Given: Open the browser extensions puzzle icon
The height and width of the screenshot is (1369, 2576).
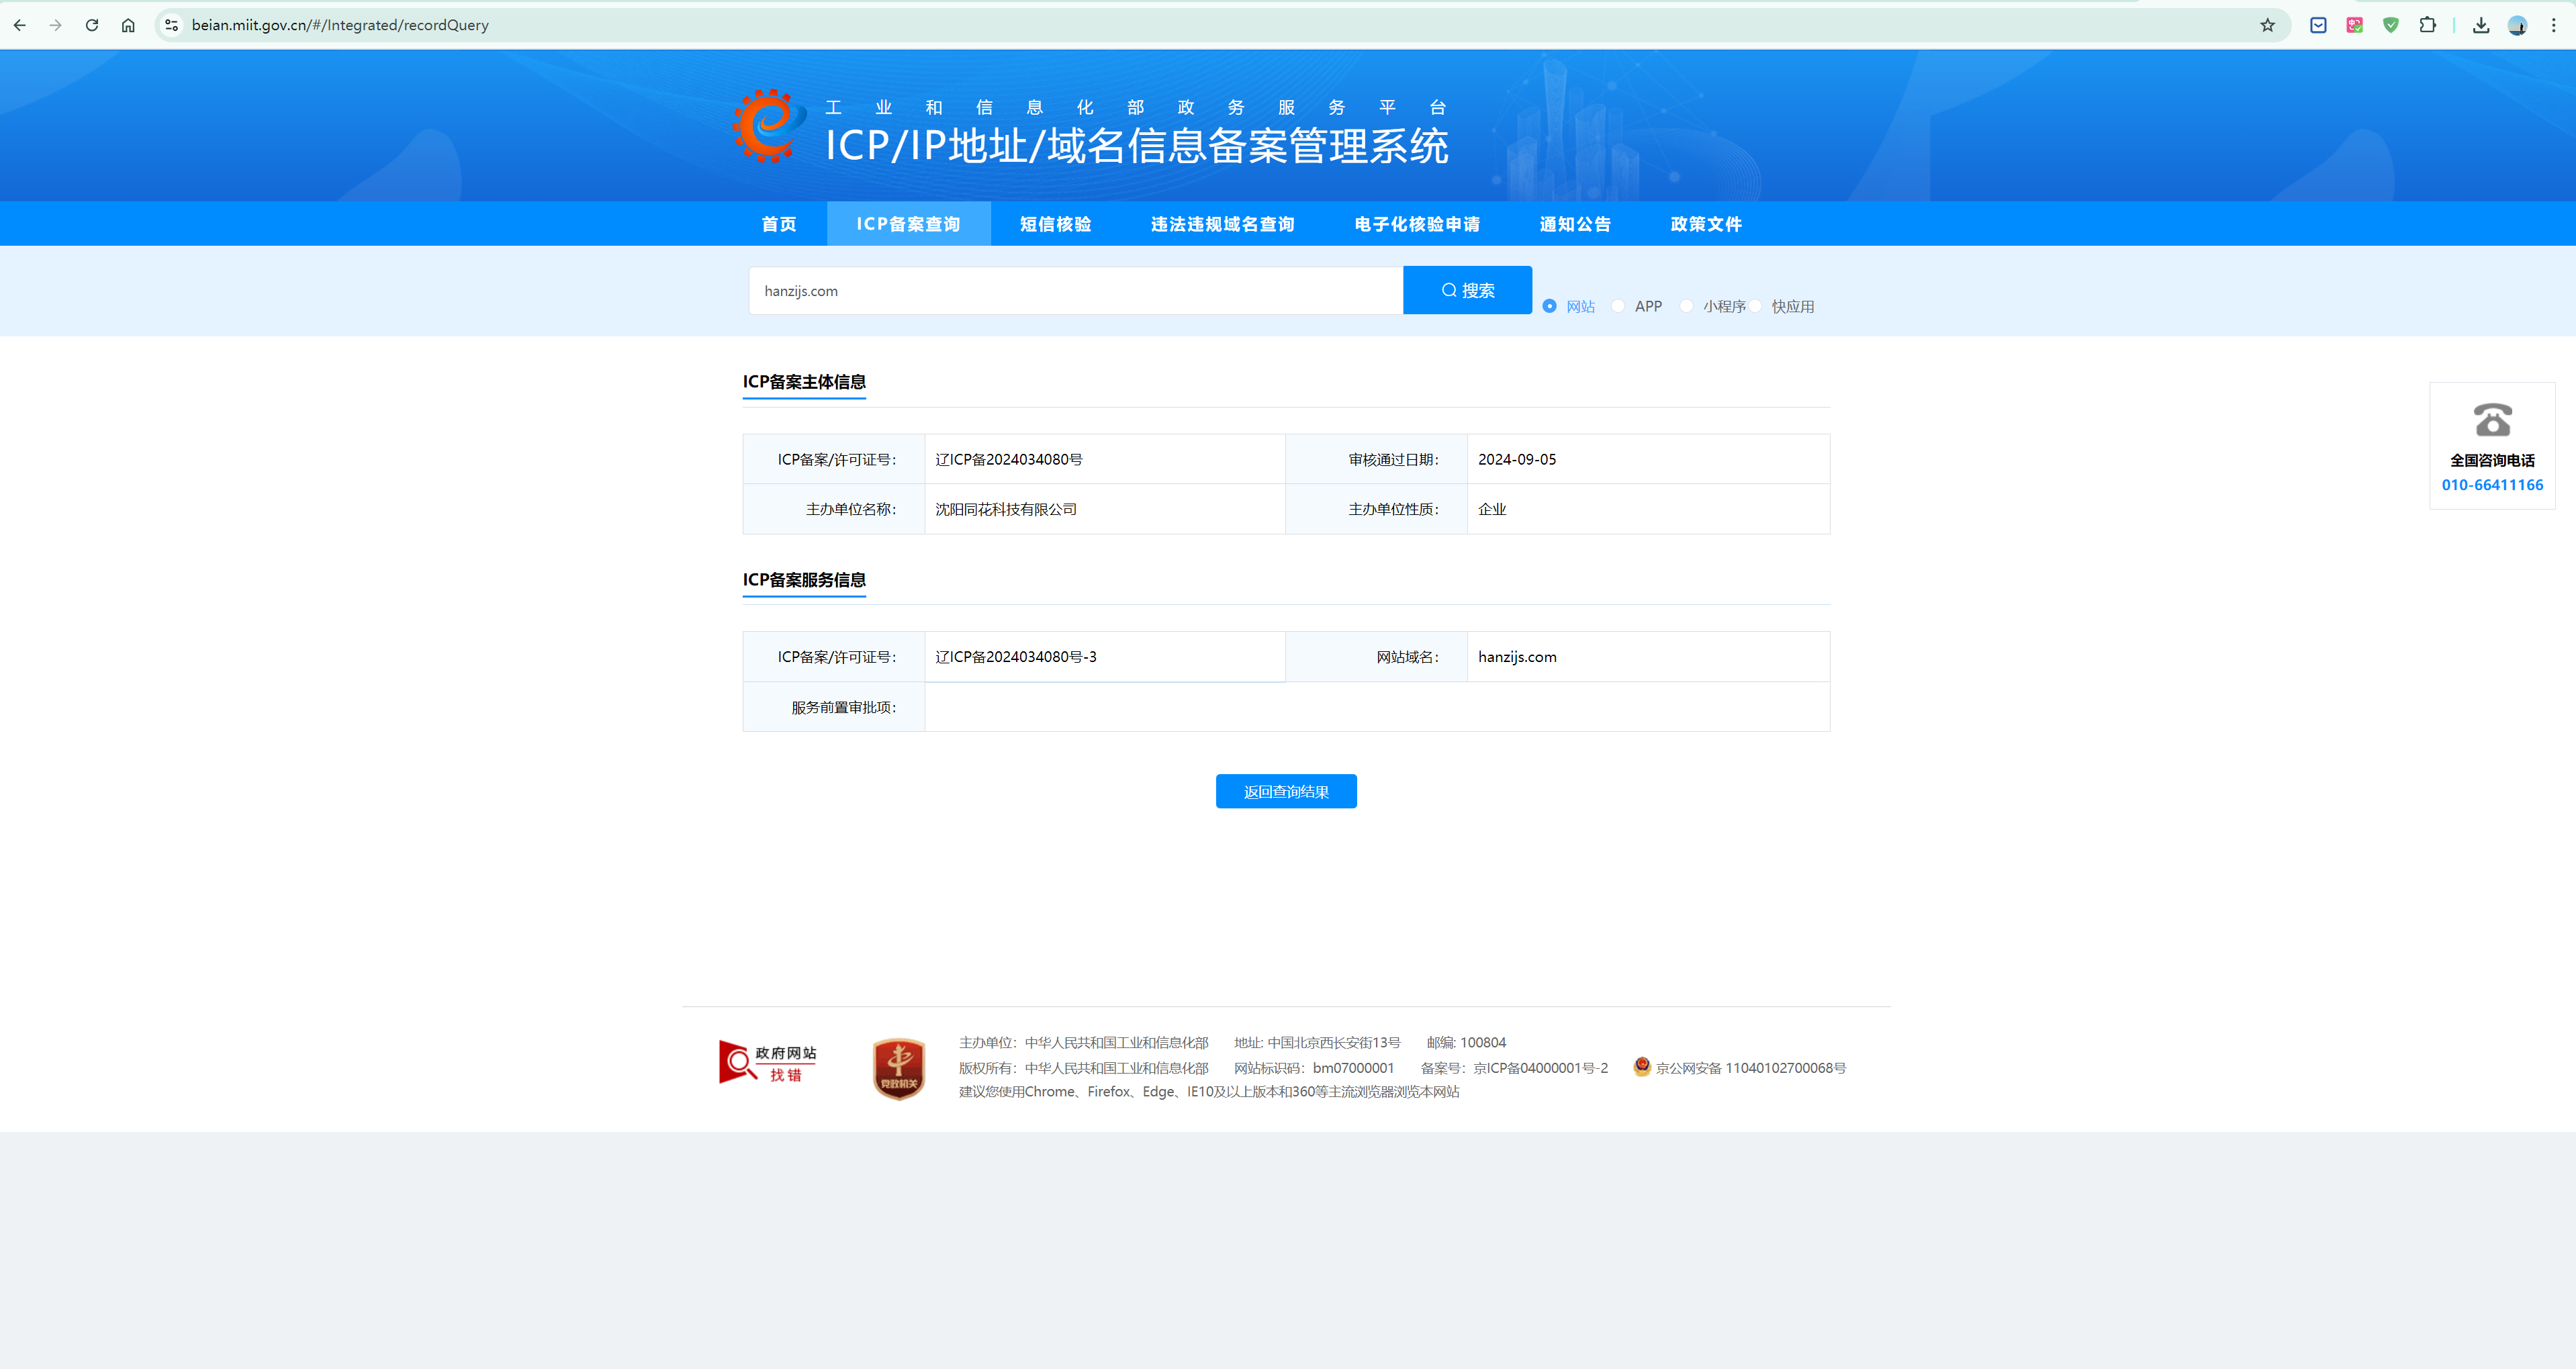Looking at the screenshot, I should pos(2427,25).
